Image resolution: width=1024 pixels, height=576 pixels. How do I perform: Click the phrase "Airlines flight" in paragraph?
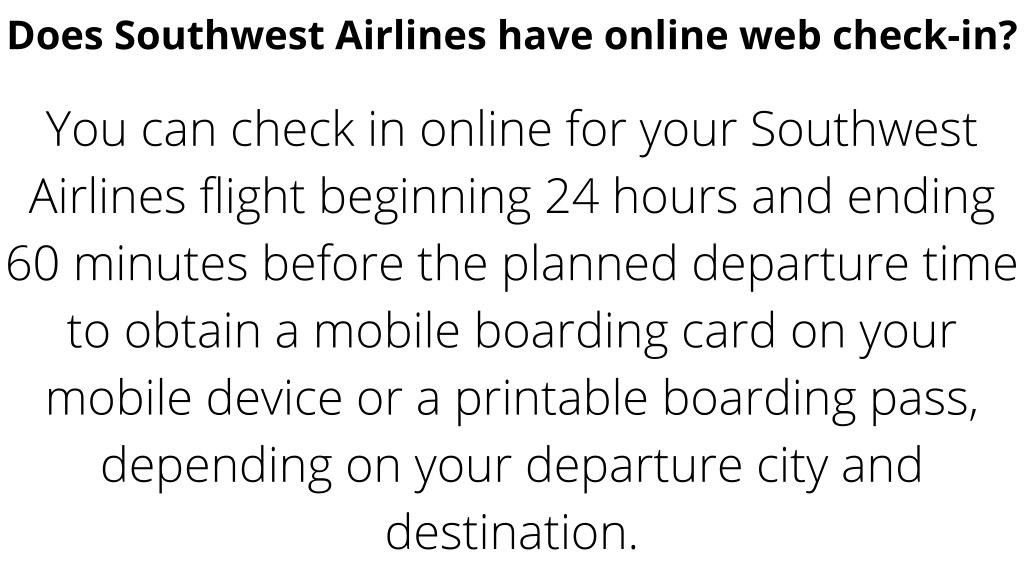pos(167,197)
